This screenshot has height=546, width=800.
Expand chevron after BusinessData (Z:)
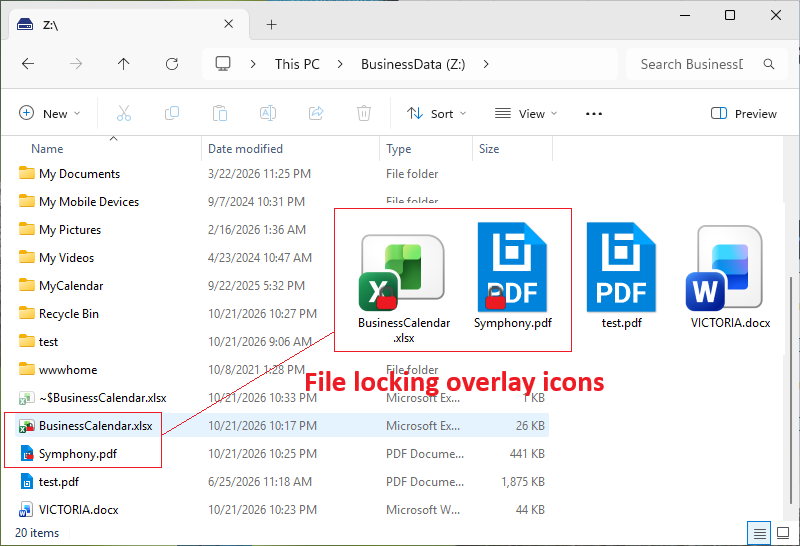pos(486,64)
